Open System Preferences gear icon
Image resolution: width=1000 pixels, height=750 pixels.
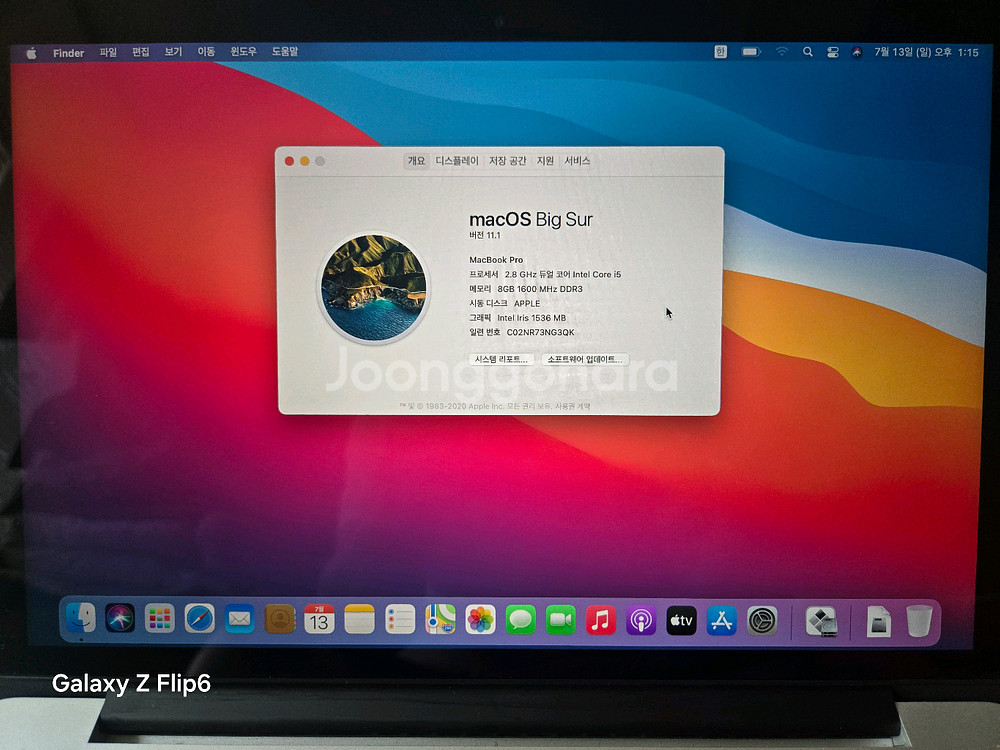coord(762,621)
